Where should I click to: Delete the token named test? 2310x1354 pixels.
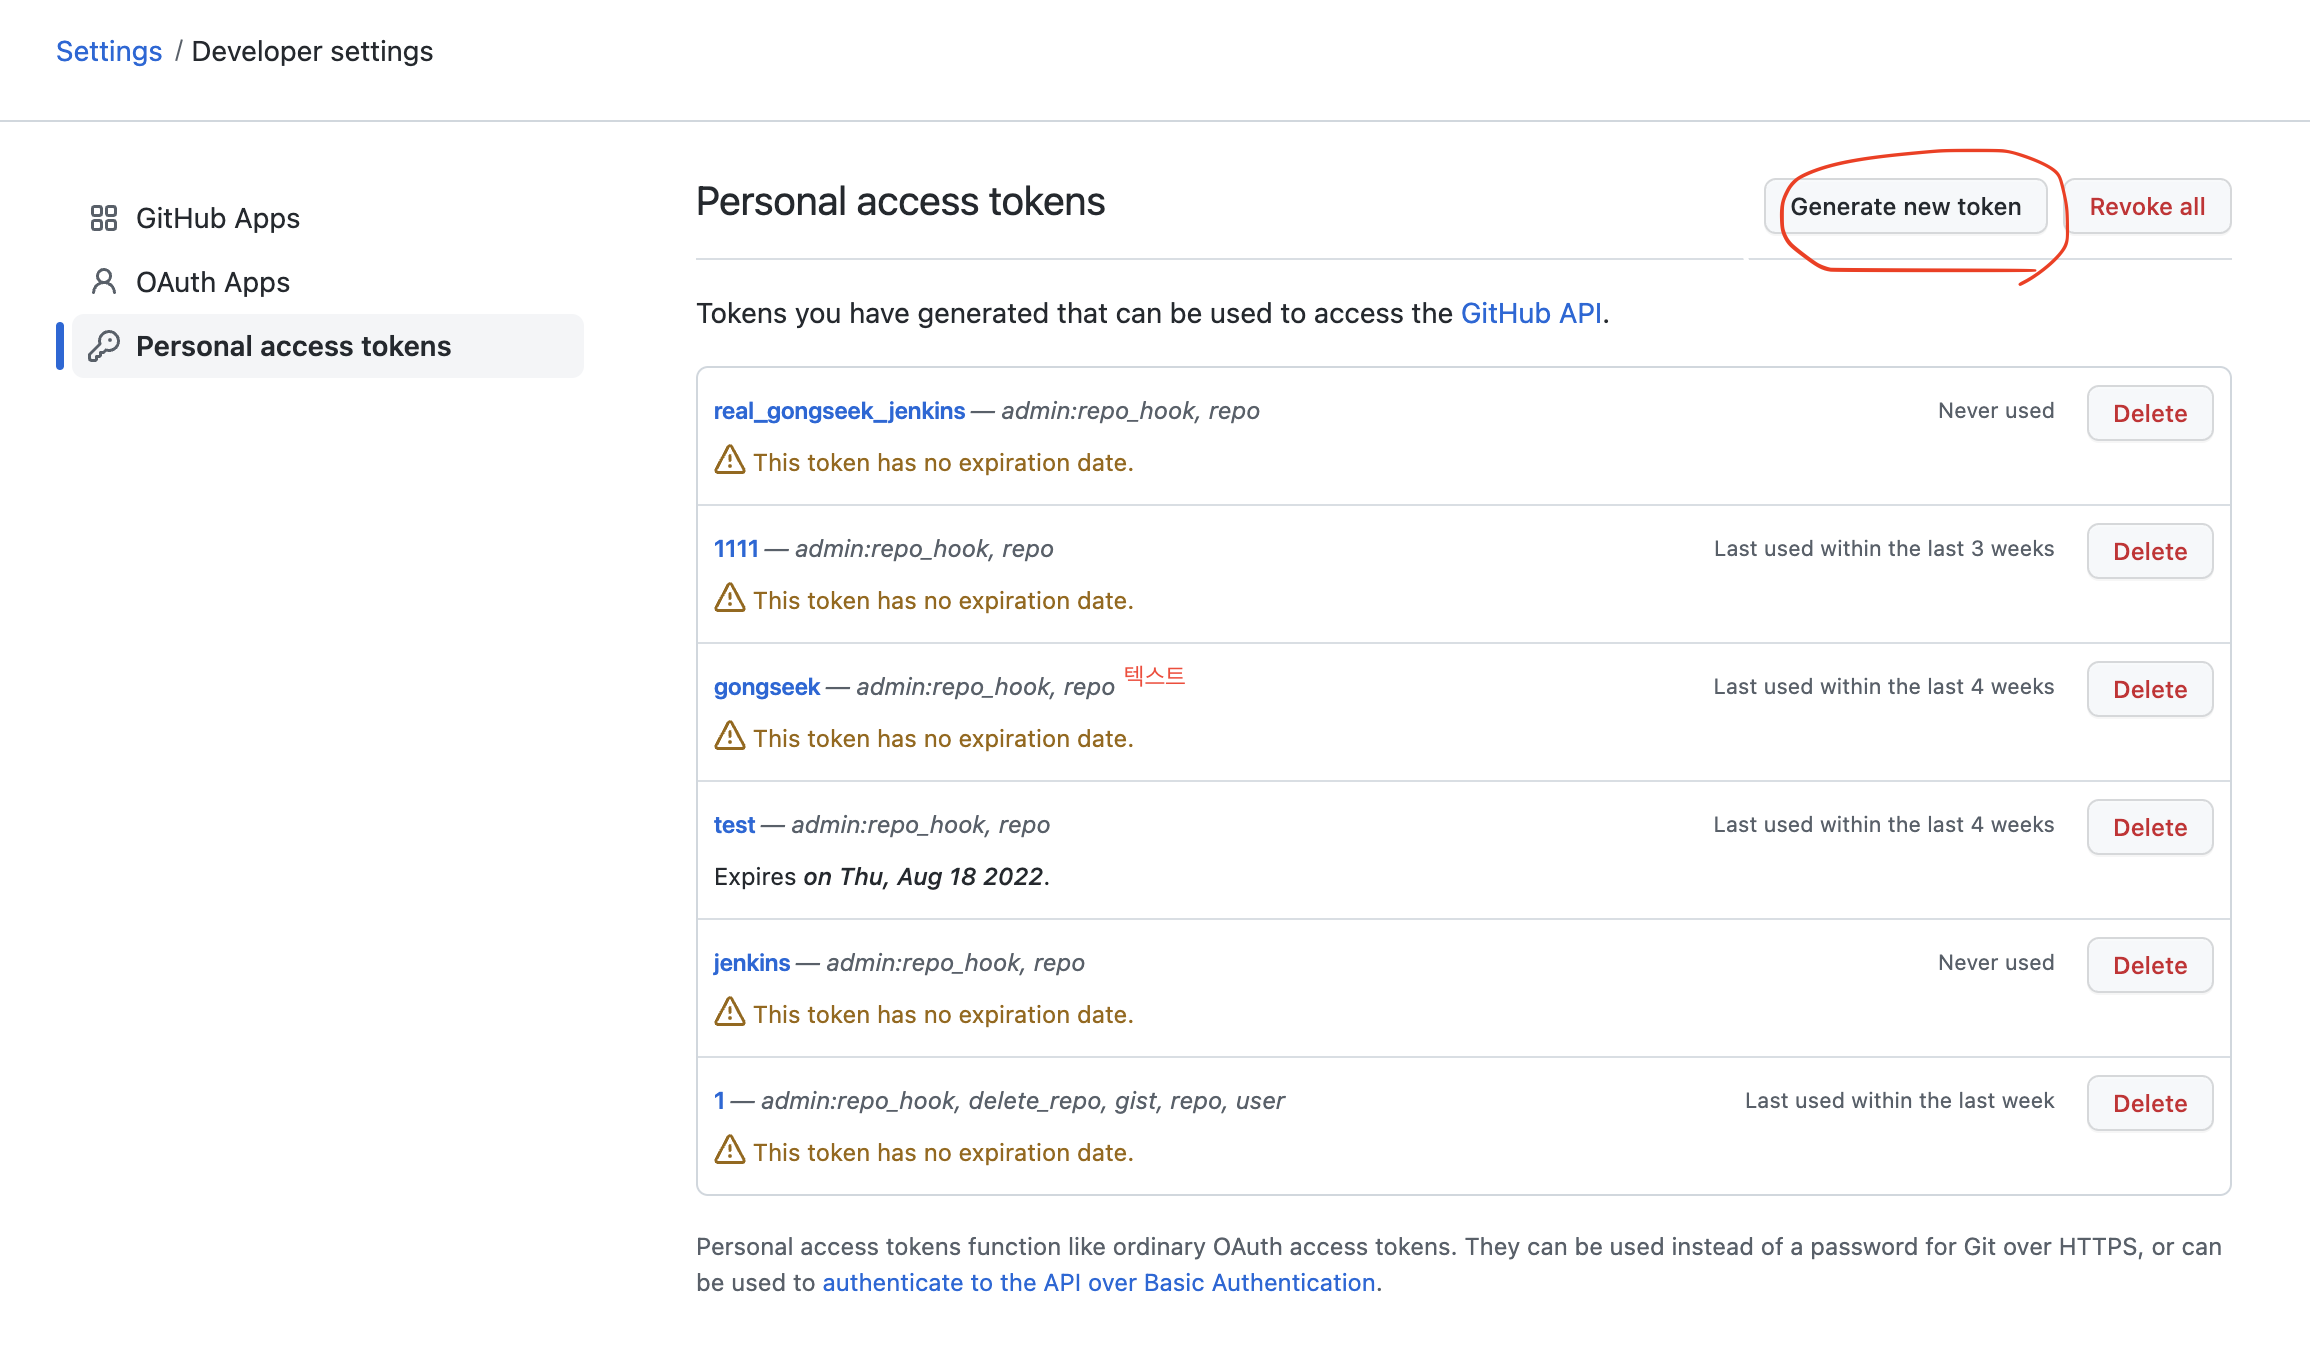point(2149,827)
